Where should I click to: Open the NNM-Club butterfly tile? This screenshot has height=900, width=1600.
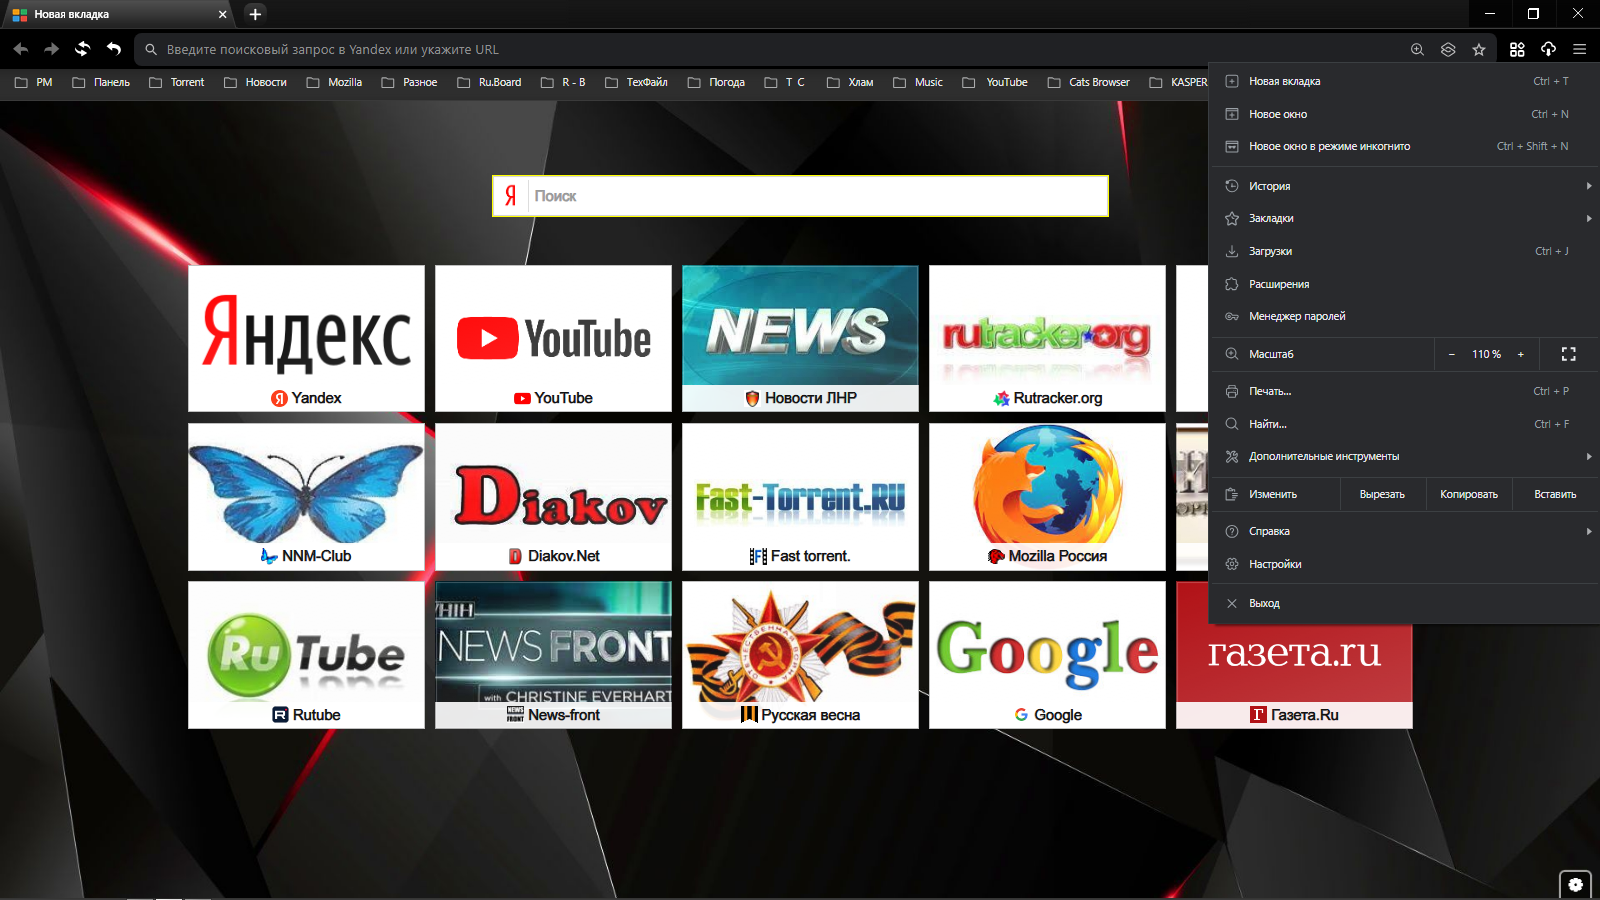(x=306, y=497)
